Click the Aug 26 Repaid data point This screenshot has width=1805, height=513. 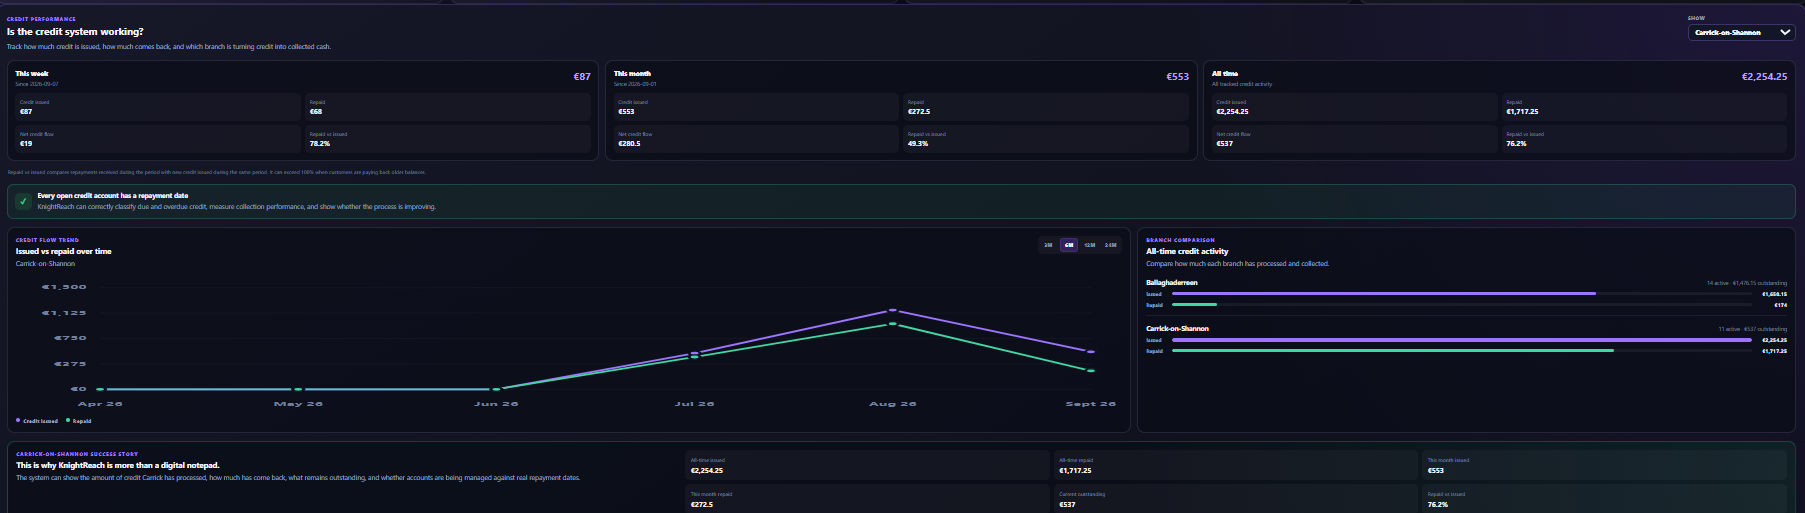[893, 323]
